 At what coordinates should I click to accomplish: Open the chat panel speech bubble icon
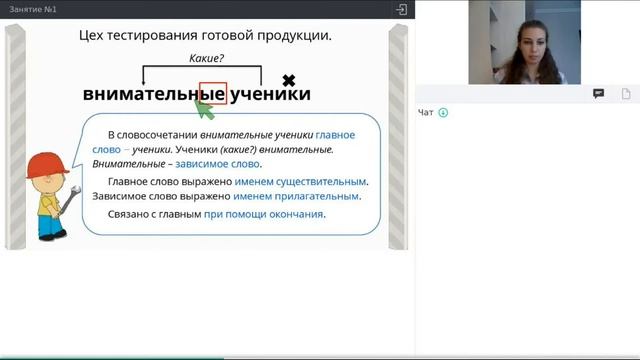(x=598, y=94)
